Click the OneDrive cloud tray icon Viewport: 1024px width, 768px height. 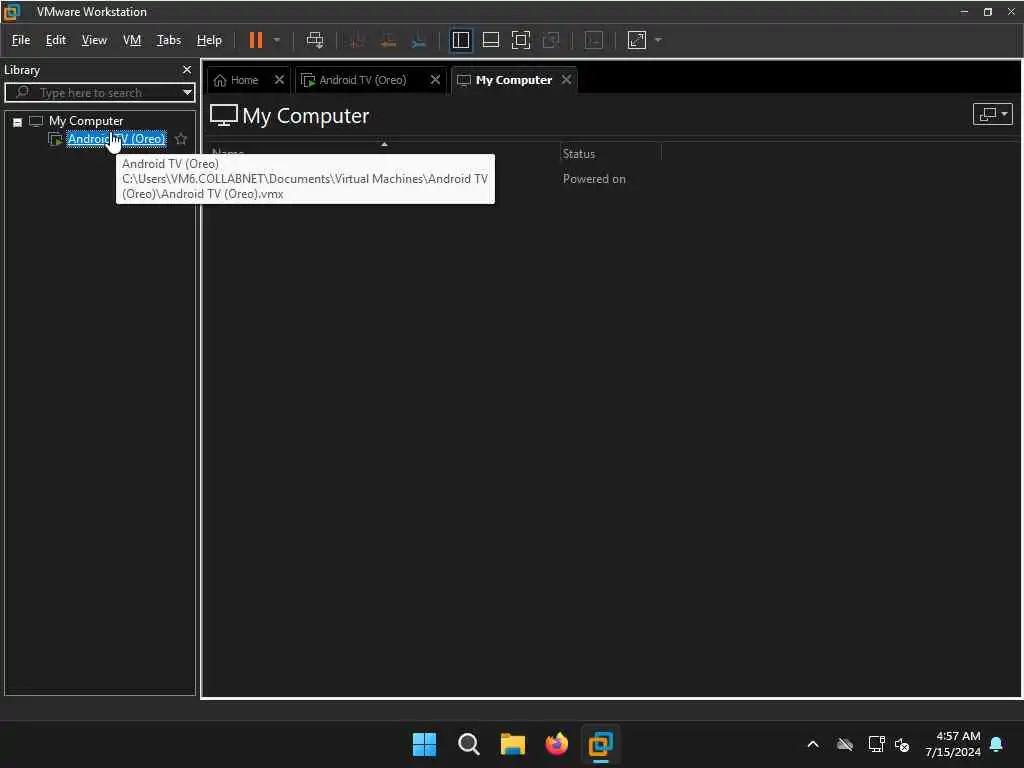(x=845, y=744)
